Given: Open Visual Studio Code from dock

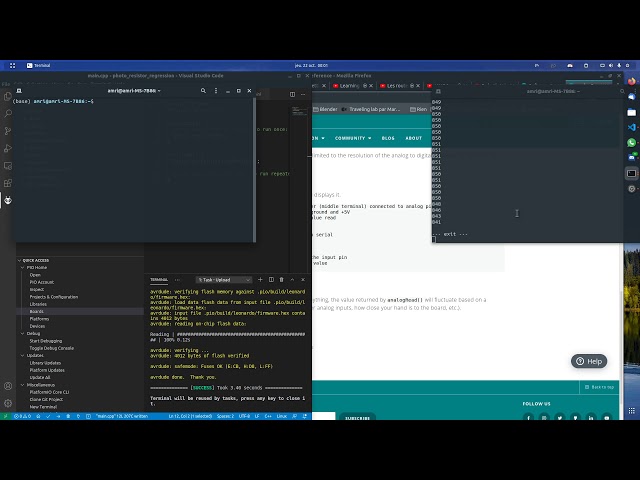Looking at the screenshot, I should click(x=631, y=127).
